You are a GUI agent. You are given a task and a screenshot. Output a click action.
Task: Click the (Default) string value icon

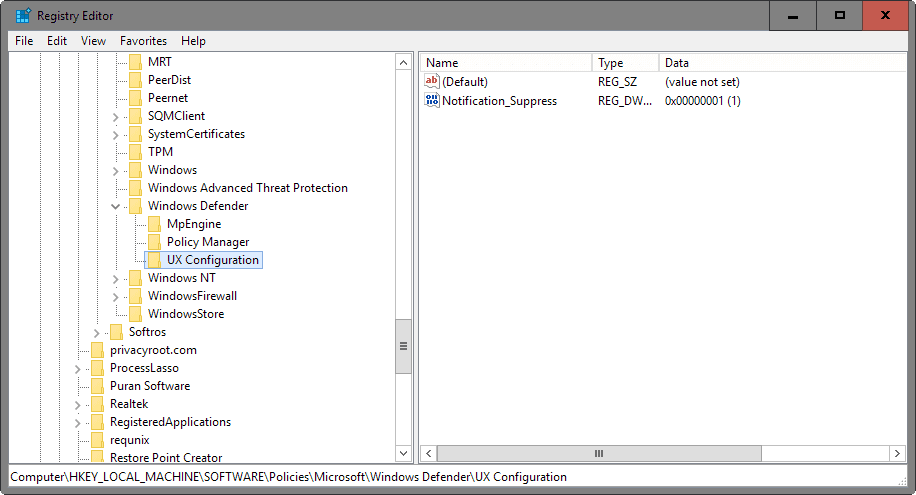(432, 81)
